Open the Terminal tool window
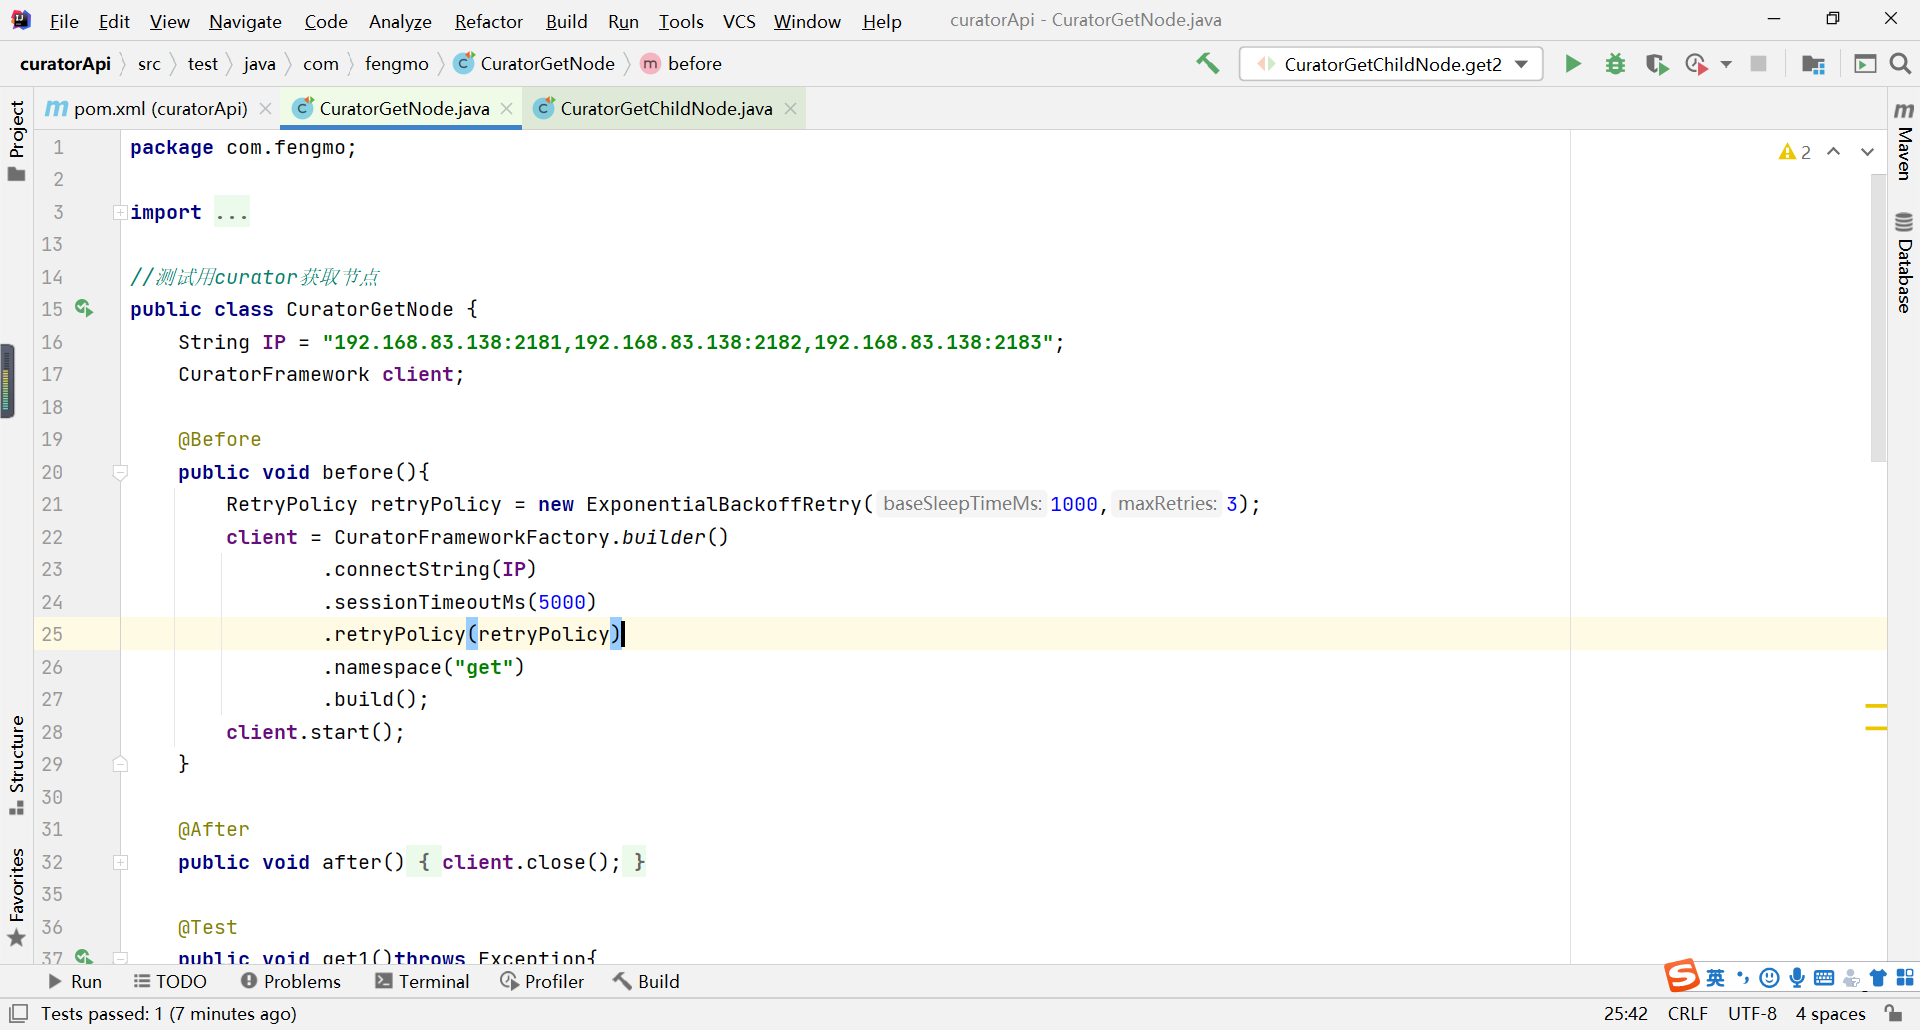The image size is (1920, 1030). click(422, 981)
